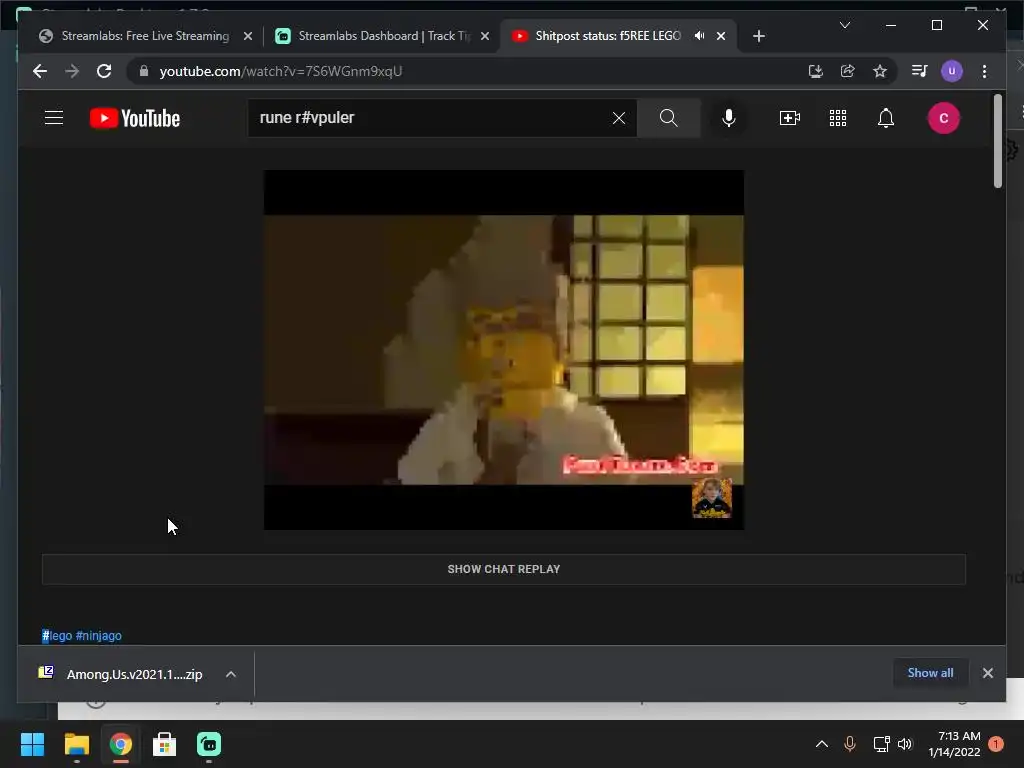Click Show all downloads

930,673
